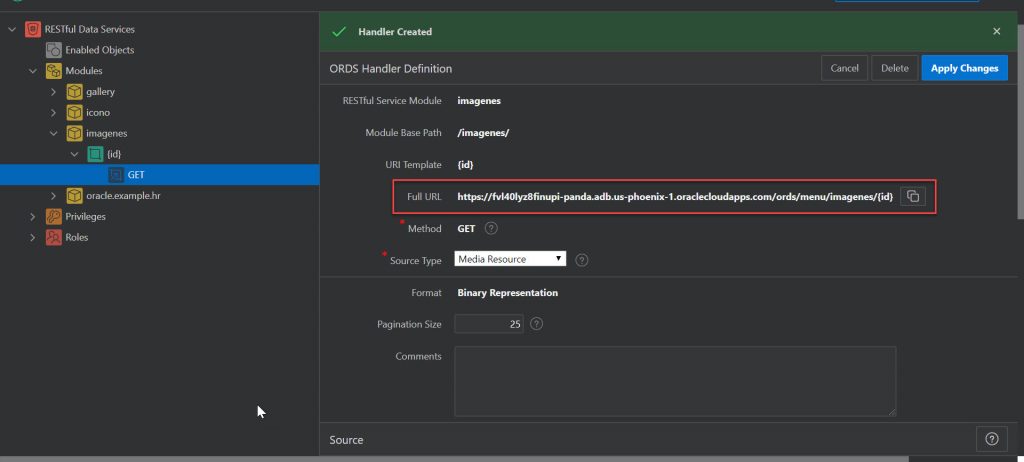The height and width of the screenshot is (462, 1024).
Task: Click the URI Template {id} value
Action: tap(466, 165)
